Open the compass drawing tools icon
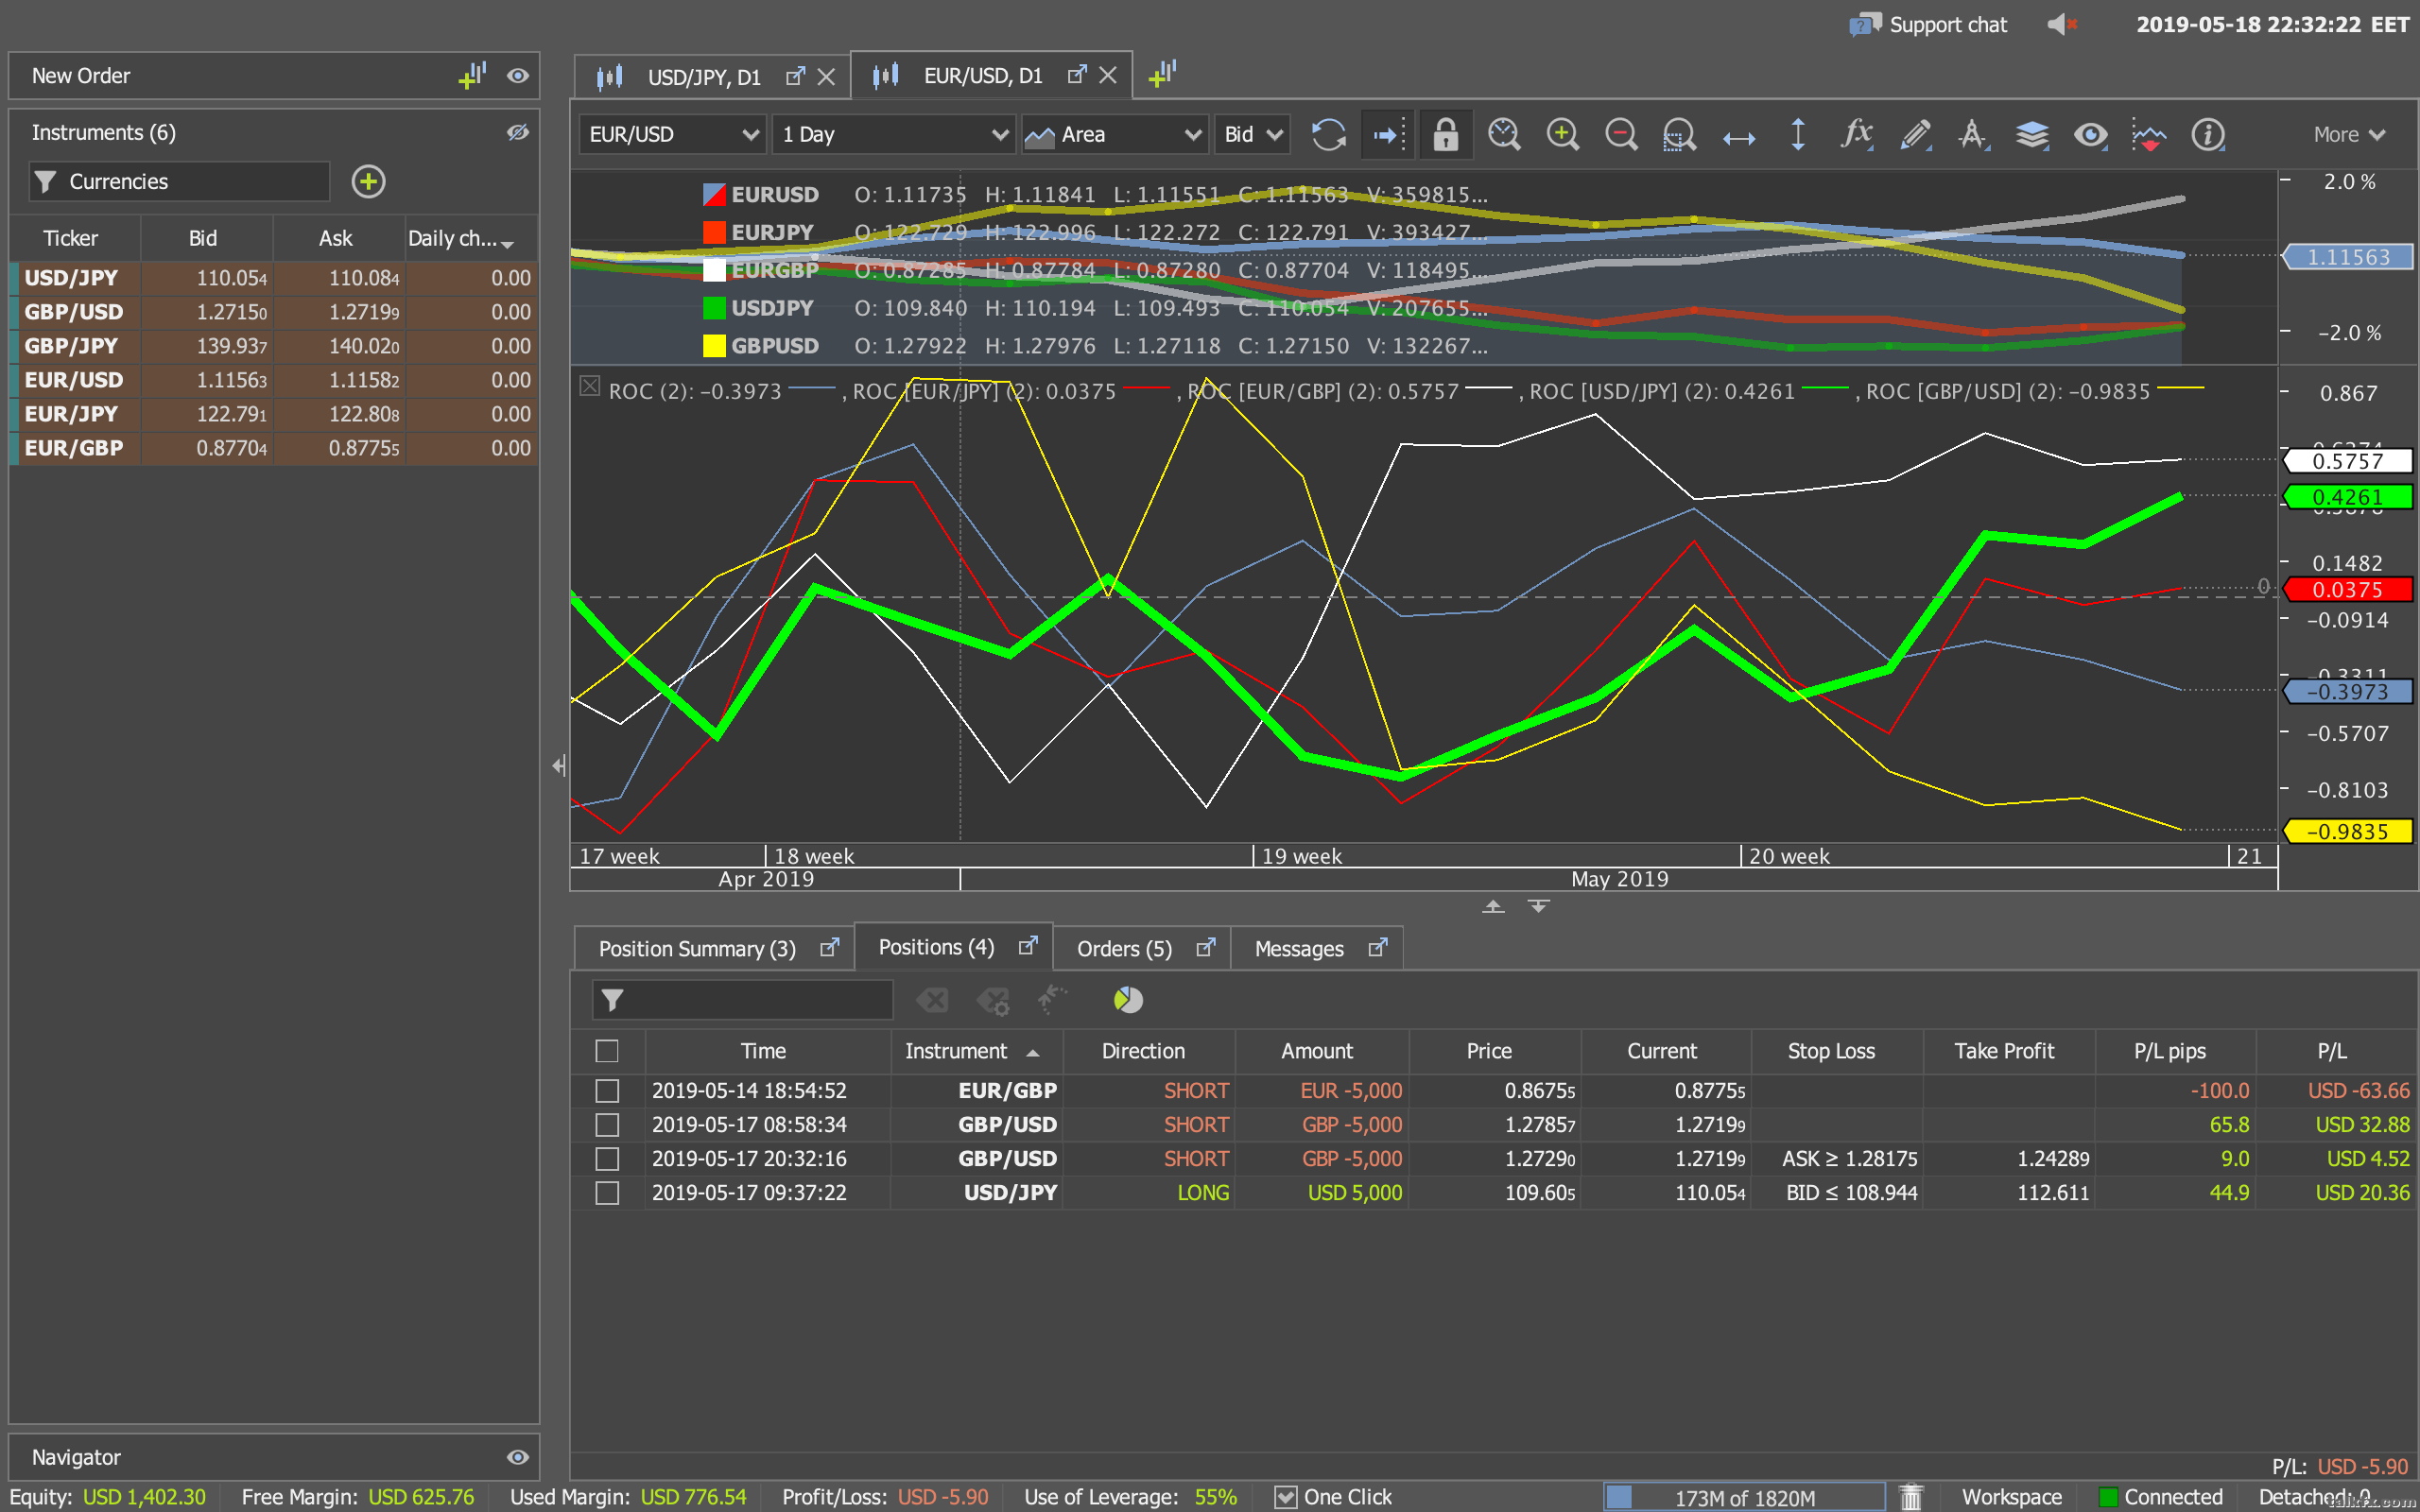The width and height of the screenshot is (2420, 1512). click(1973, 134)
